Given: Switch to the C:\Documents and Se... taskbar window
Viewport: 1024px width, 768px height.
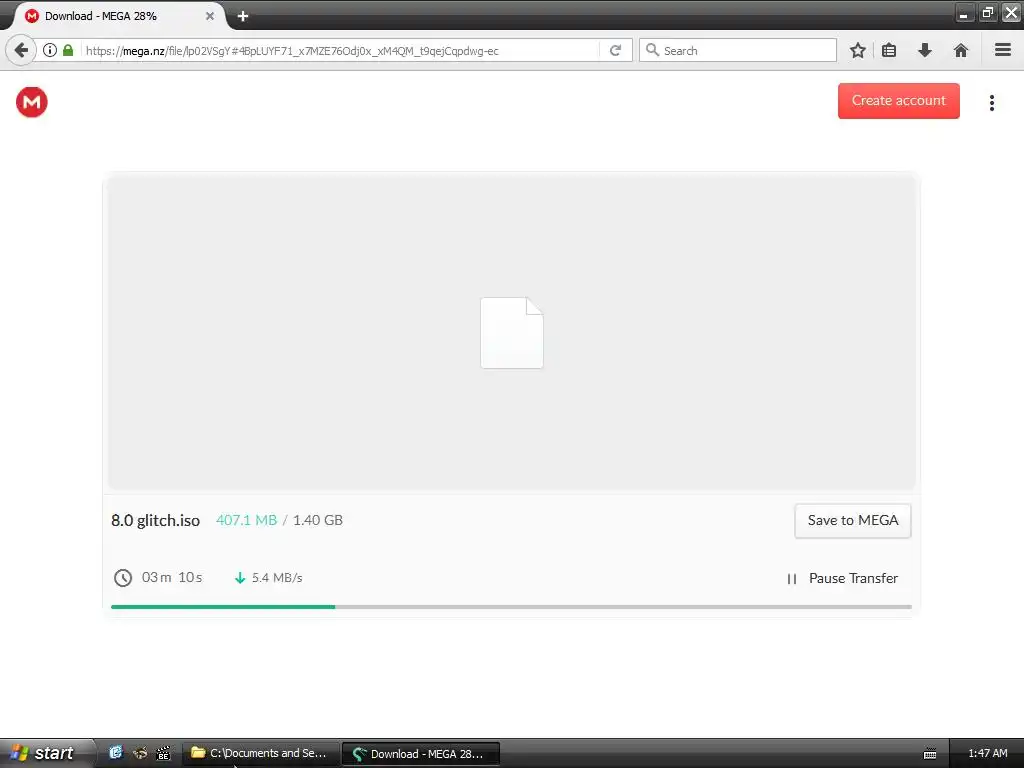Looking at the screenshot, I should click(x=260, y=753).
